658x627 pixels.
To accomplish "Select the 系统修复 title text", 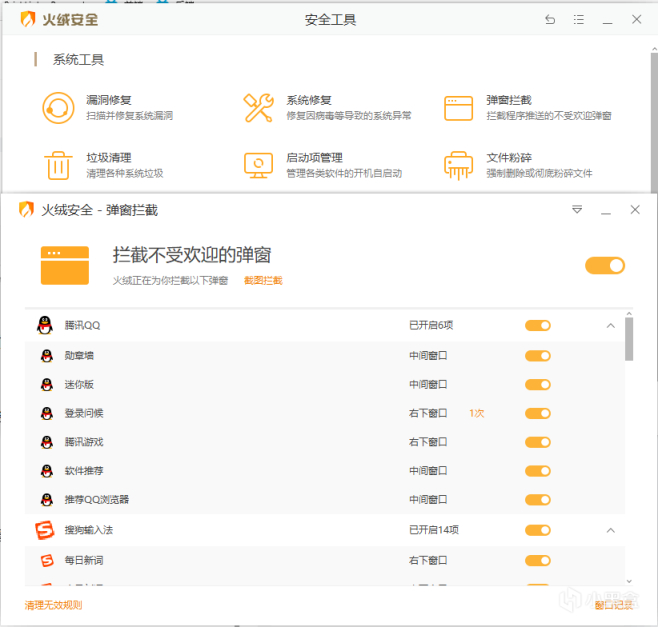I will coord(309,100).
